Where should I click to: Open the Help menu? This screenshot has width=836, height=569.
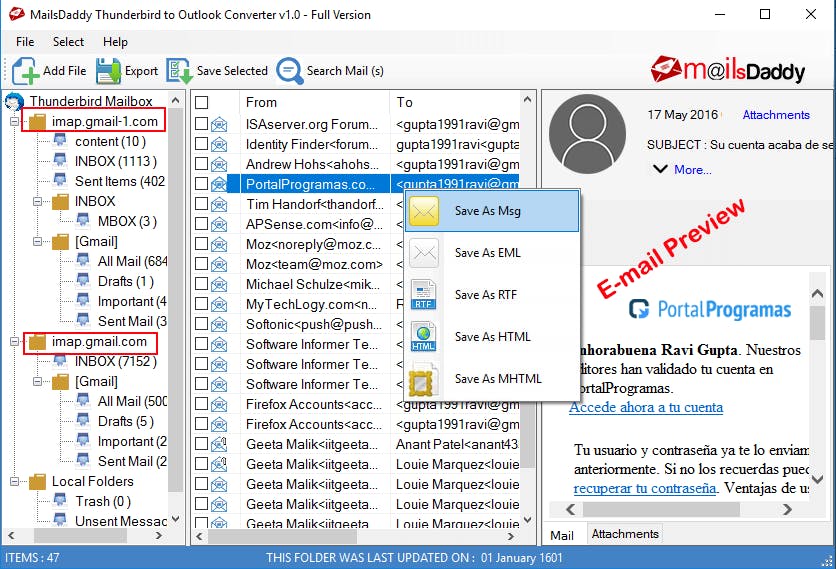click(115, 42)
